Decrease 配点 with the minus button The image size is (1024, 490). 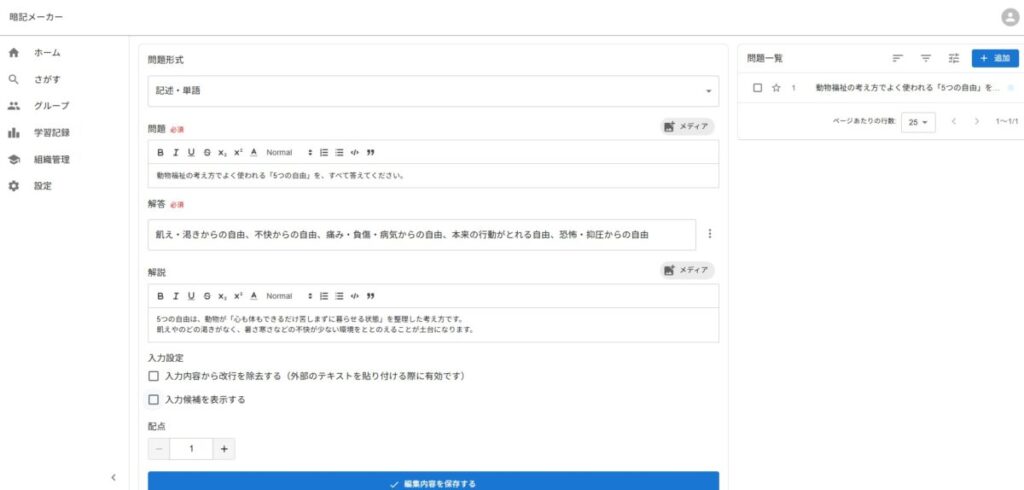click(x=159, y=449)
